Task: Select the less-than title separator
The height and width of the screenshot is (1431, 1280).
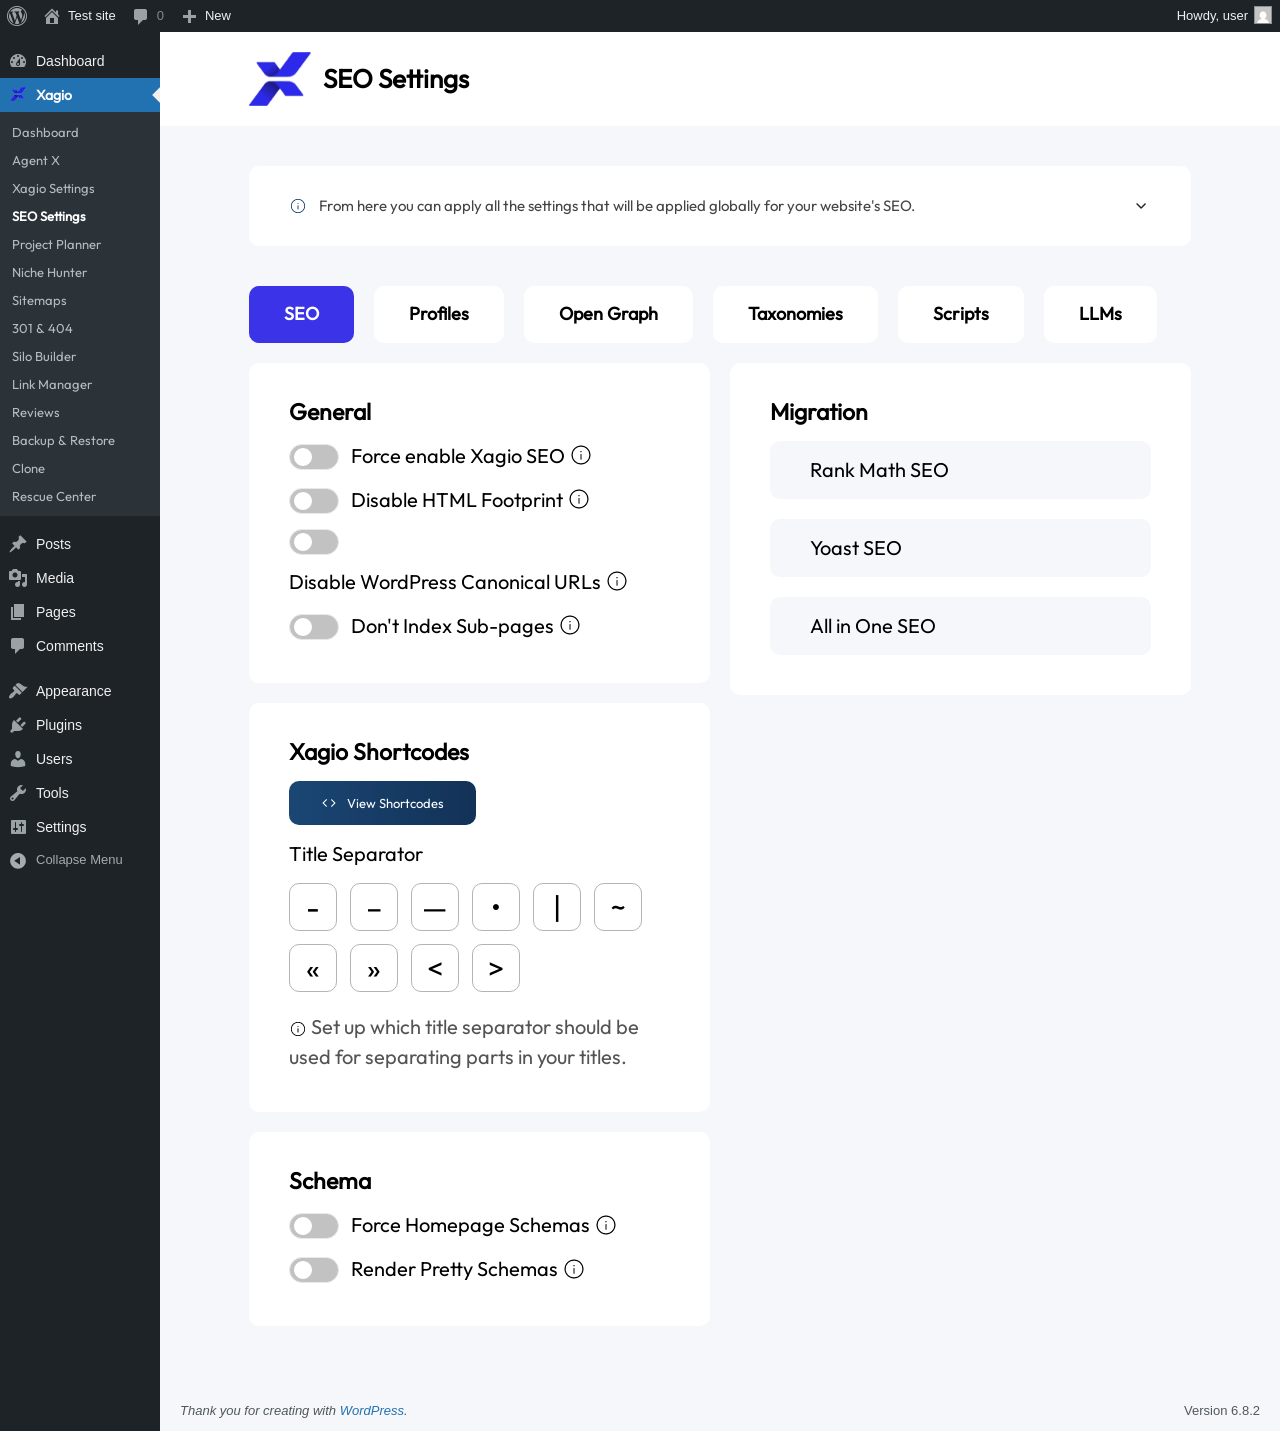Action: (x=435, y=968)
